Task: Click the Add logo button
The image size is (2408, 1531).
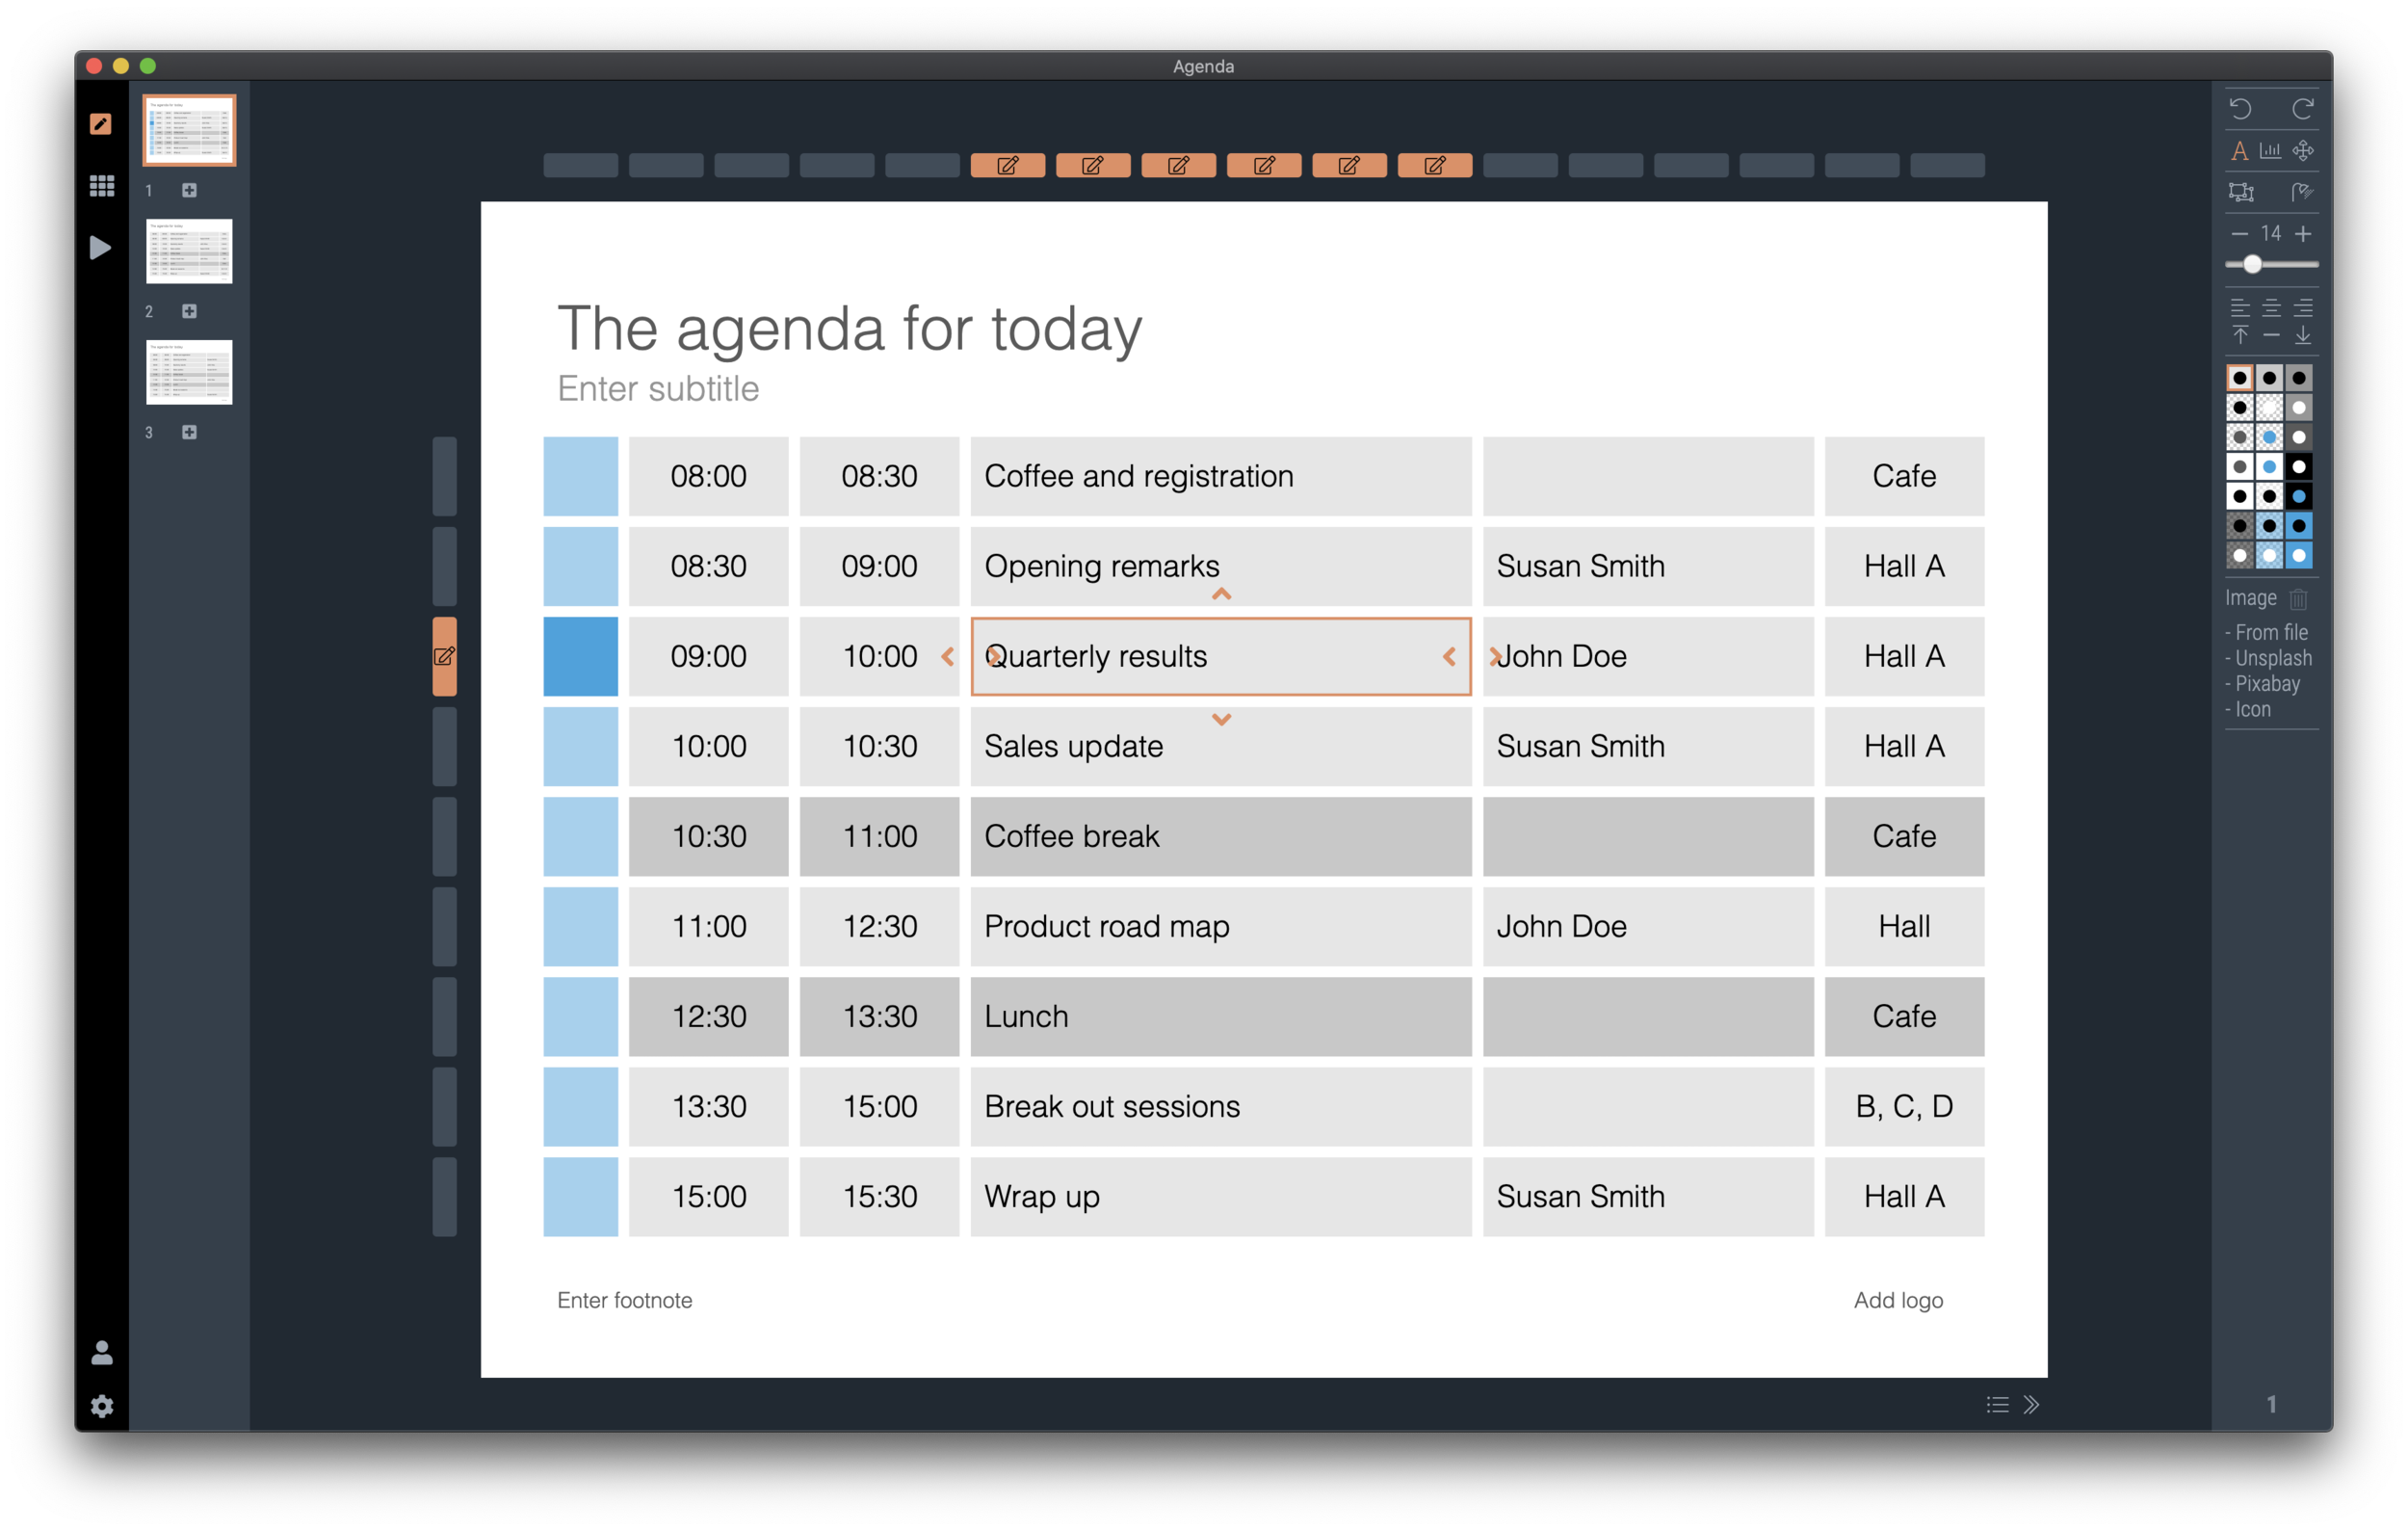Action: pyautogui.click(x=1899, y=1299)
